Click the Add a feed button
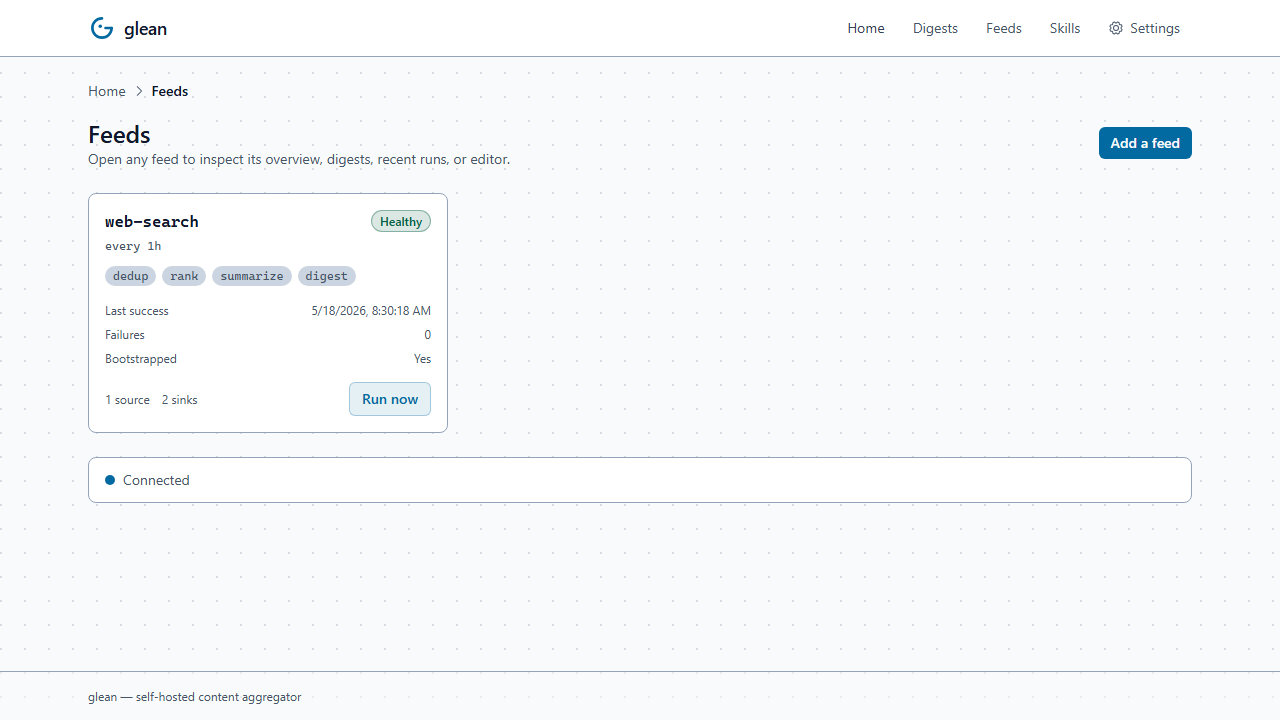The width and height of the screenshot is (1280, 720). [1145, 143]
